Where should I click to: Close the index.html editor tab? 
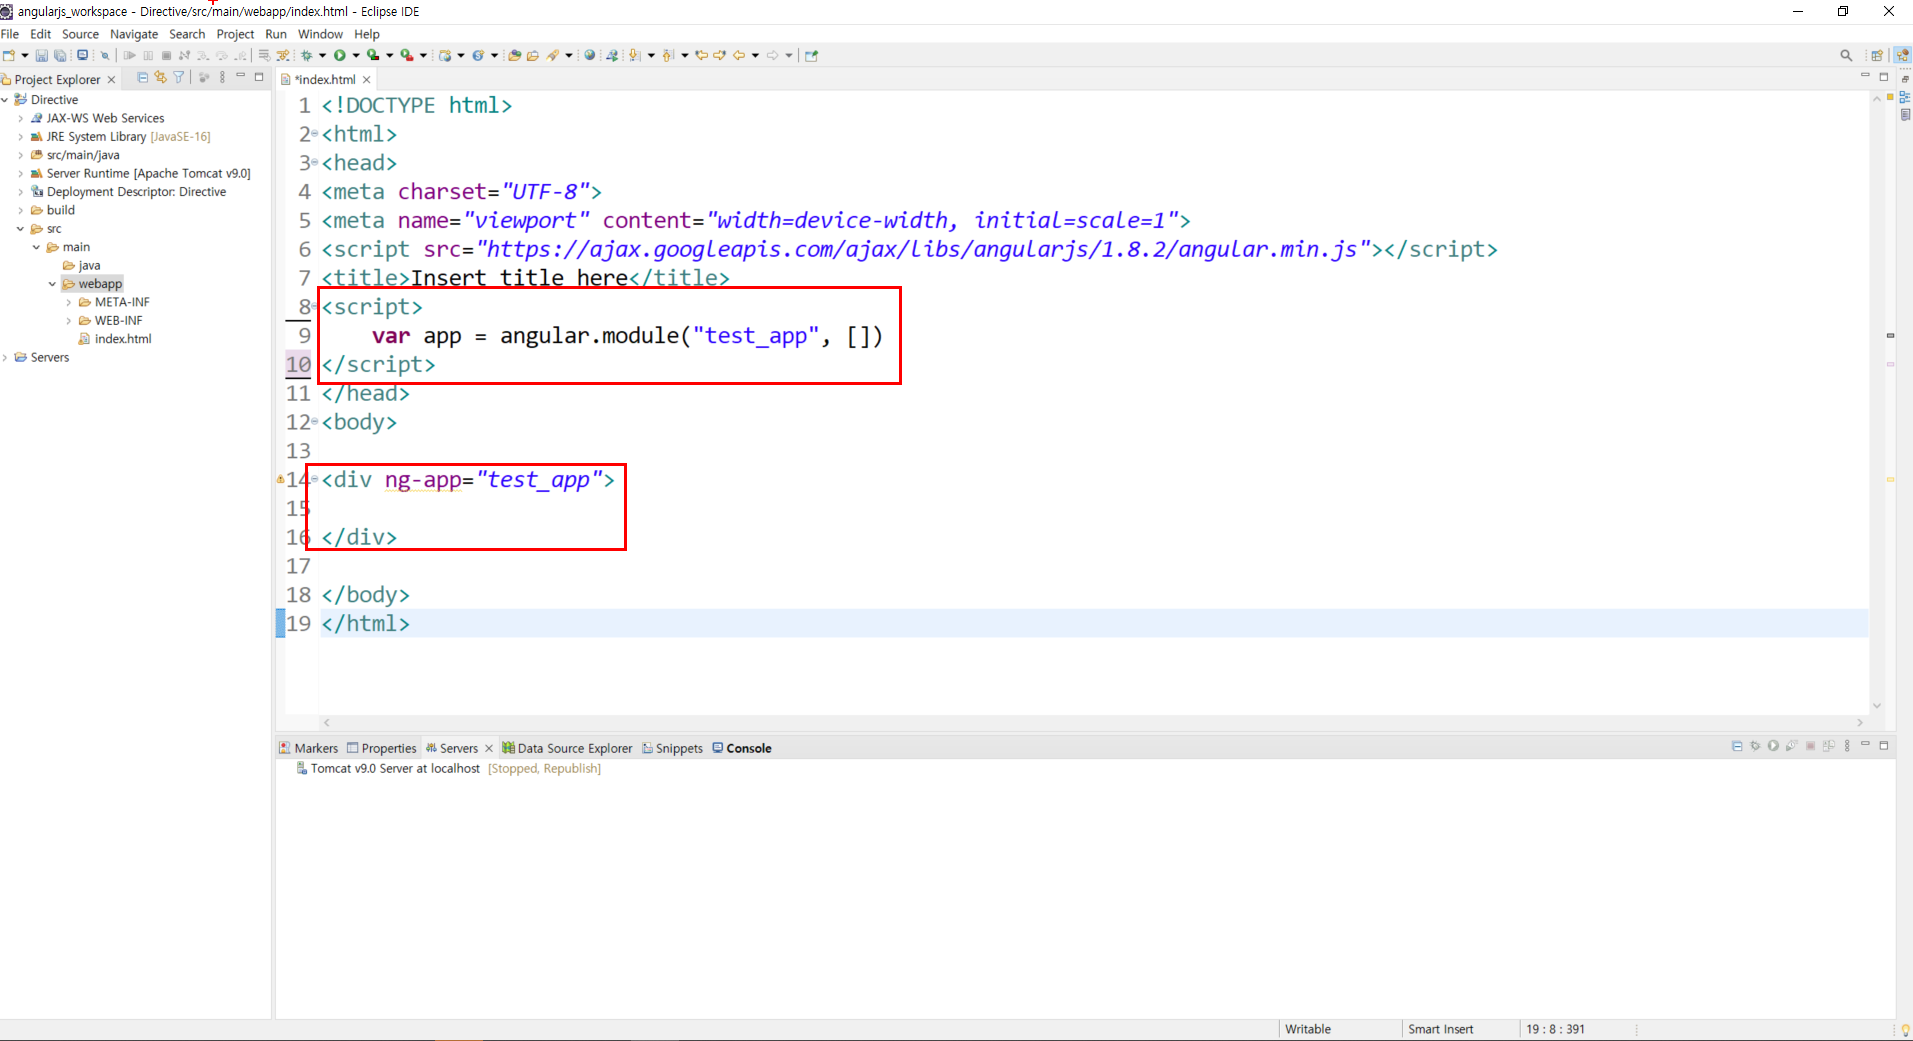(367, 79)
